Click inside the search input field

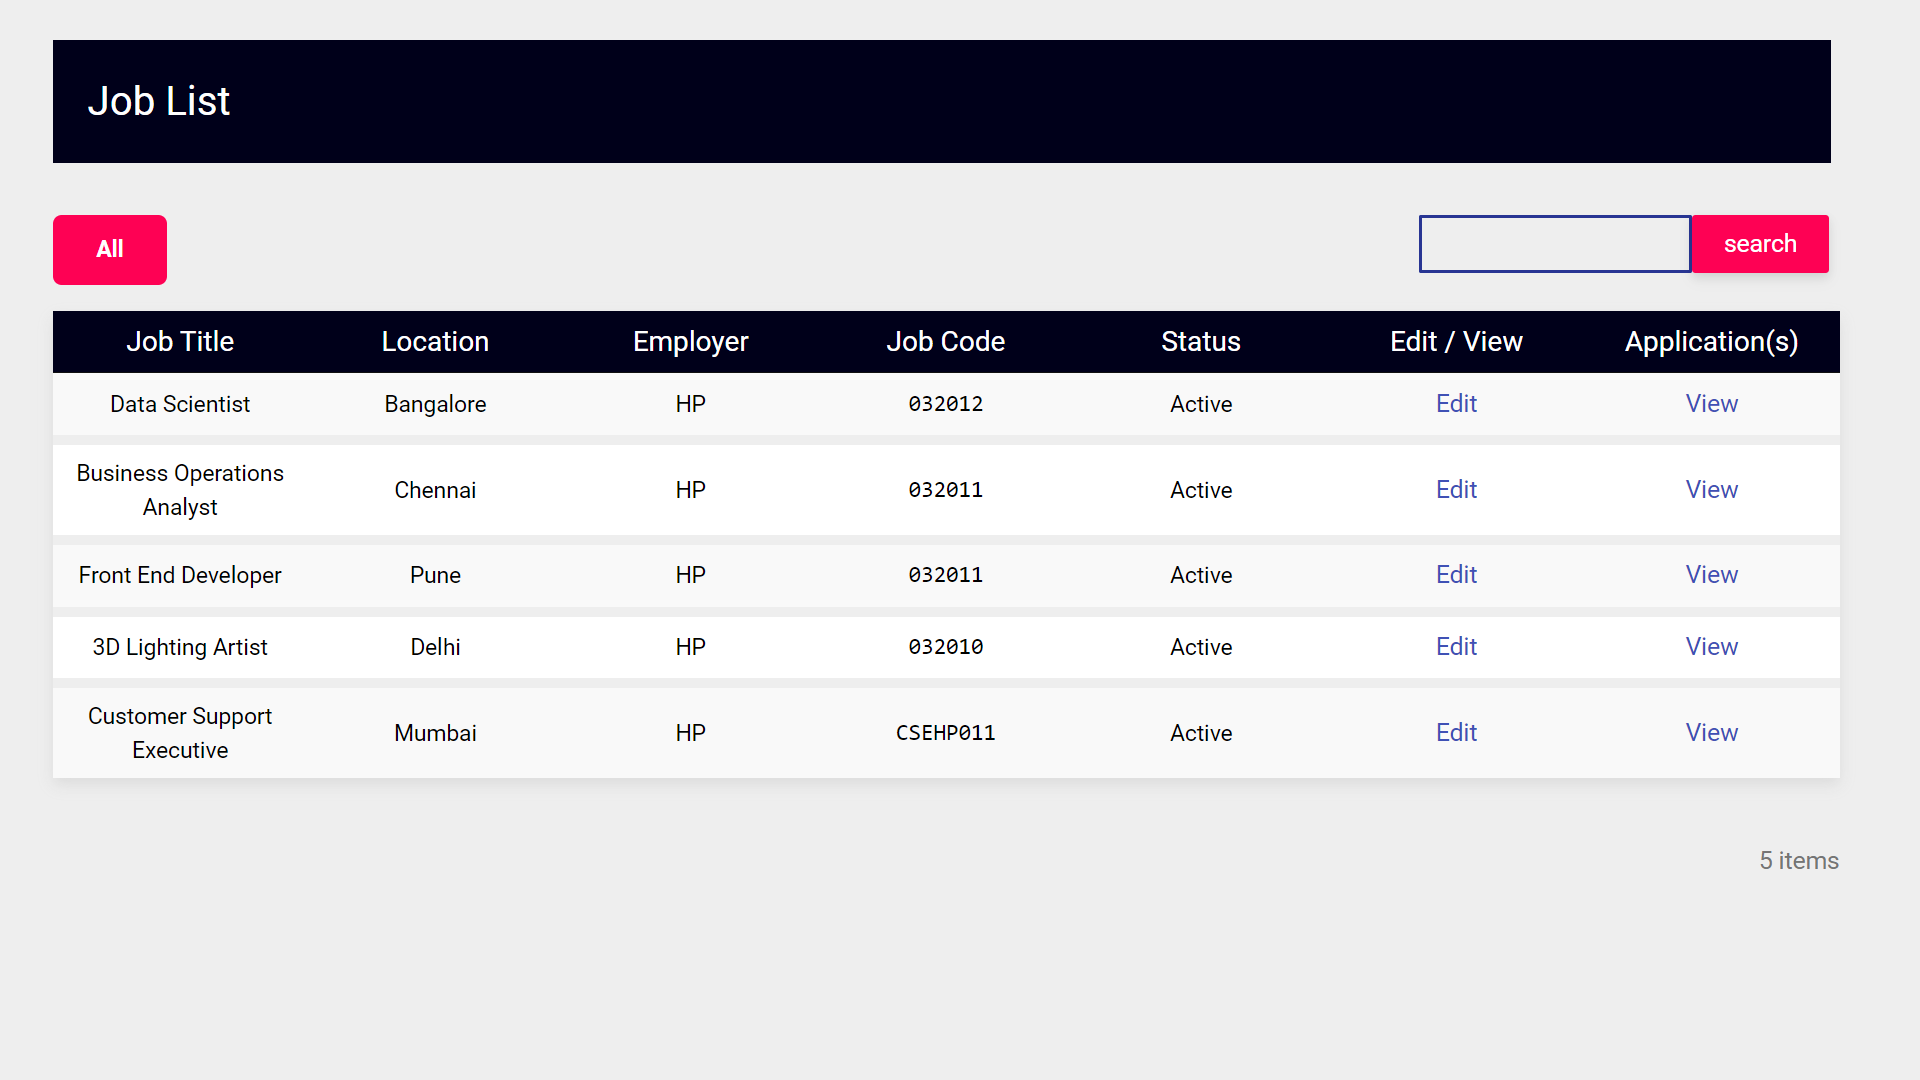1554,244
